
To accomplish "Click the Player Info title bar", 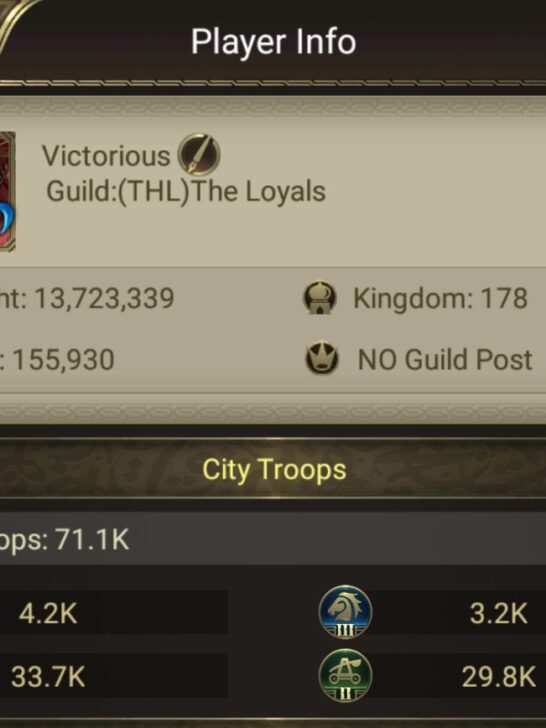I will pos(273,41).
